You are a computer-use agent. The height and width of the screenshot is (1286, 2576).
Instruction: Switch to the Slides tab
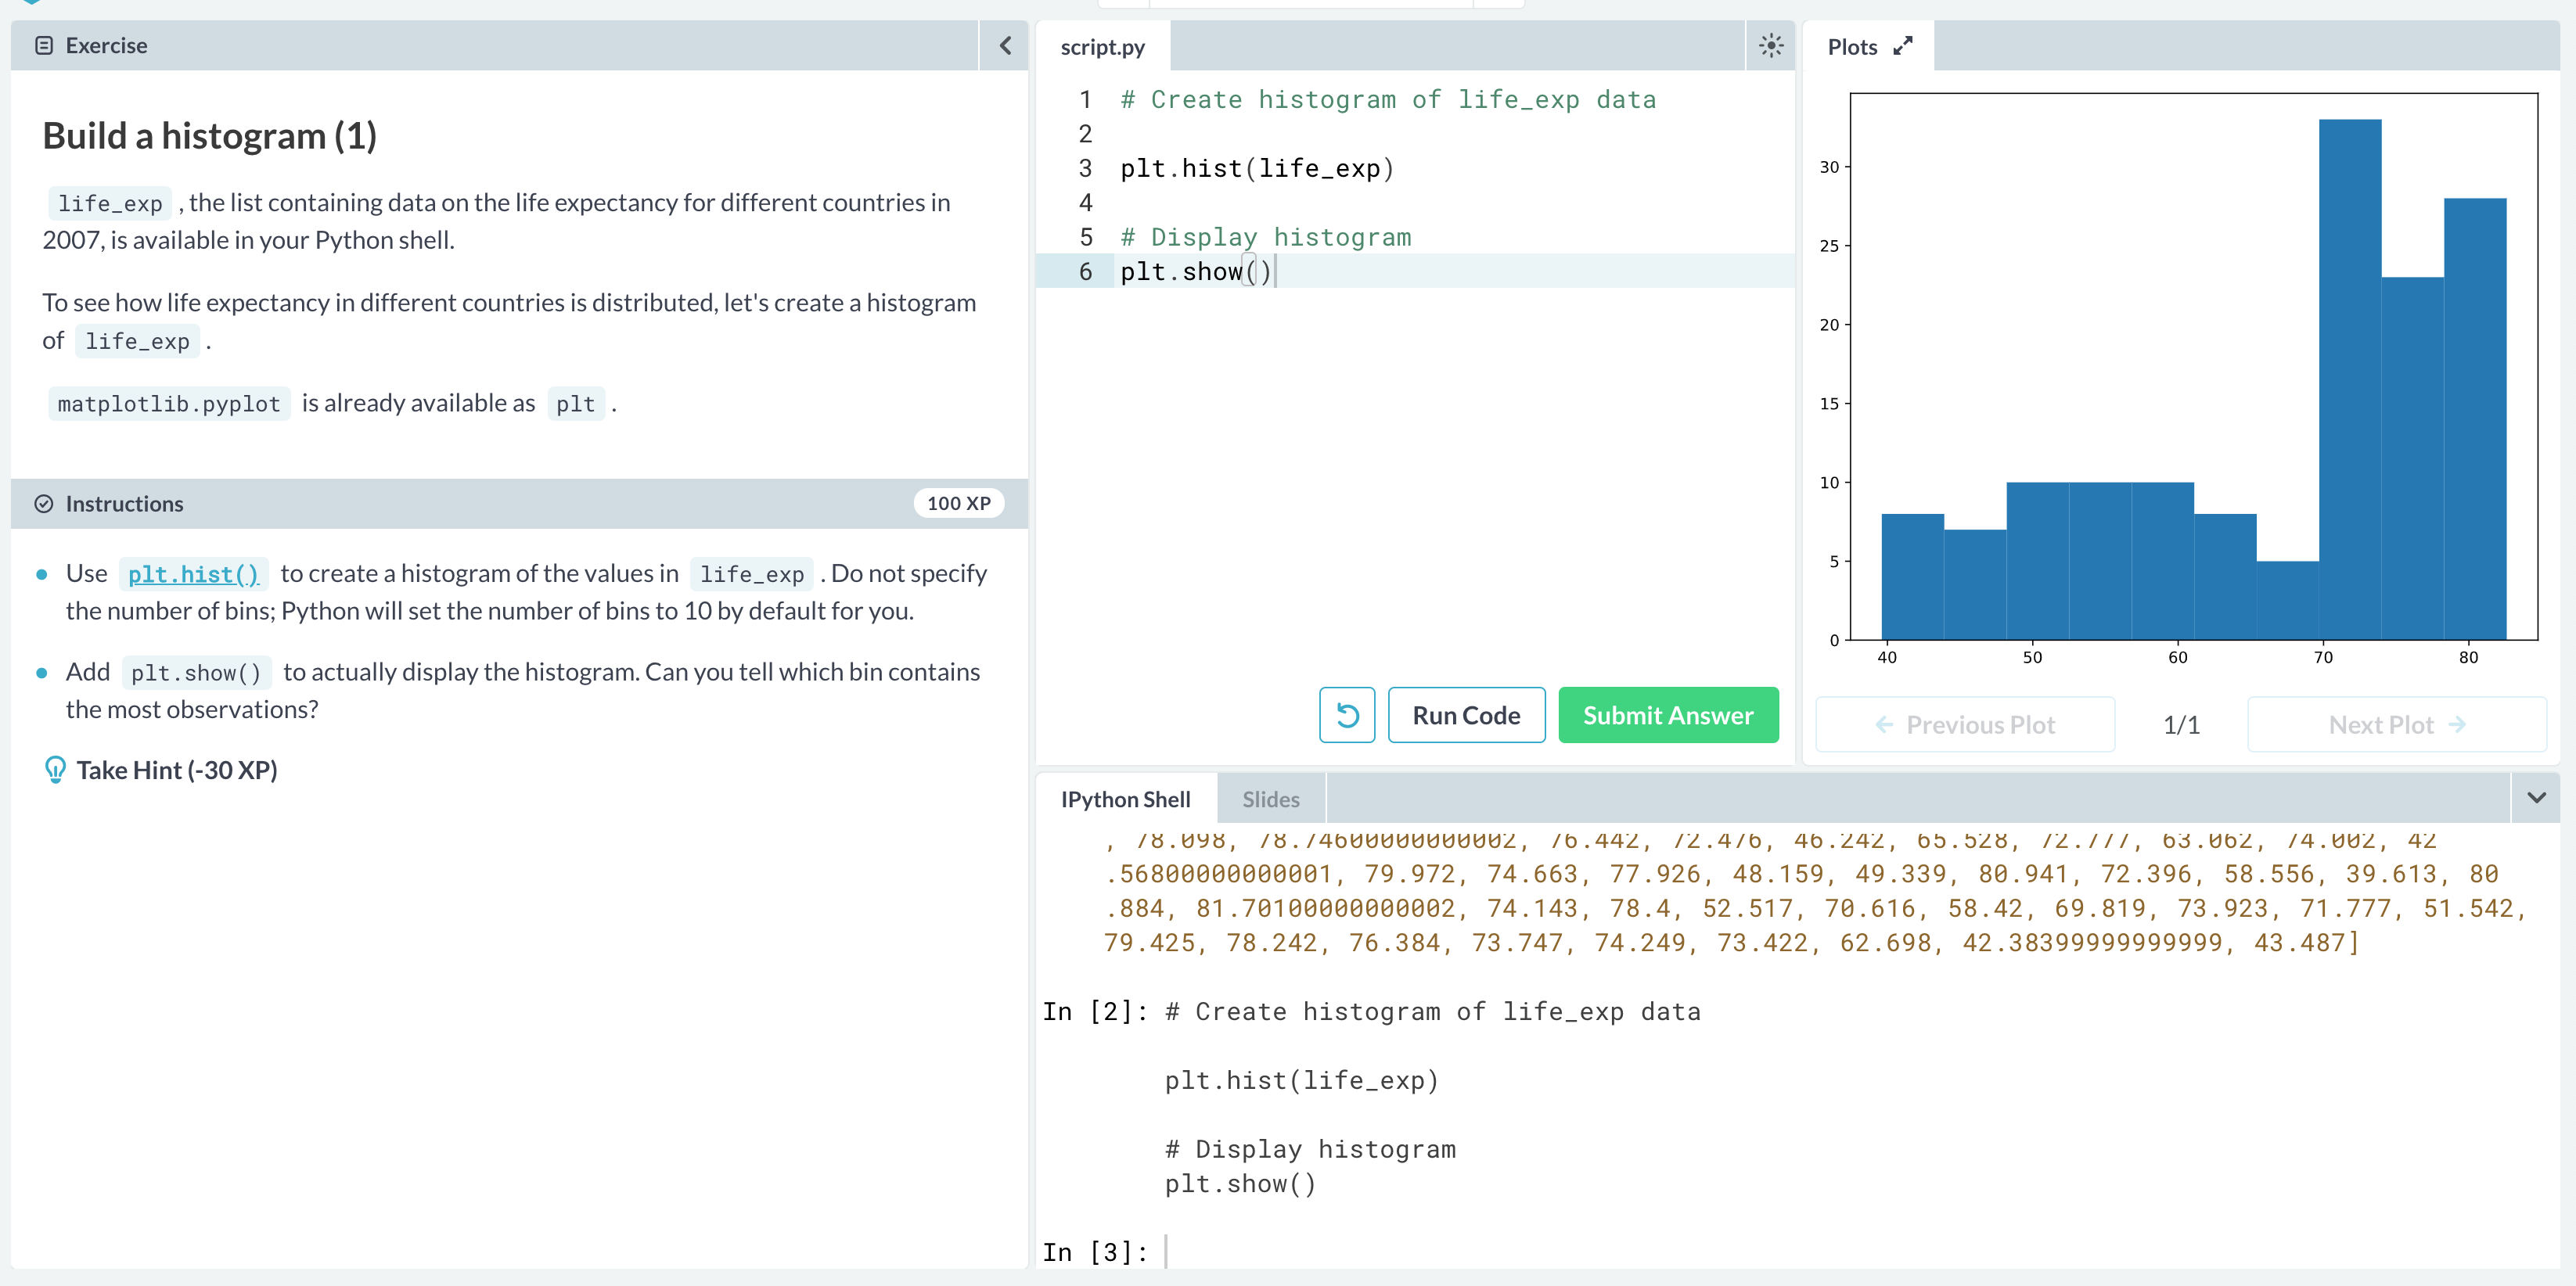[x=1270, y=799]
